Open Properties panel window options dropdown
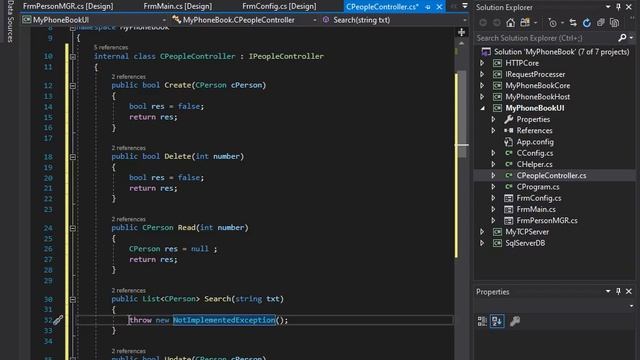 [608, 291]
